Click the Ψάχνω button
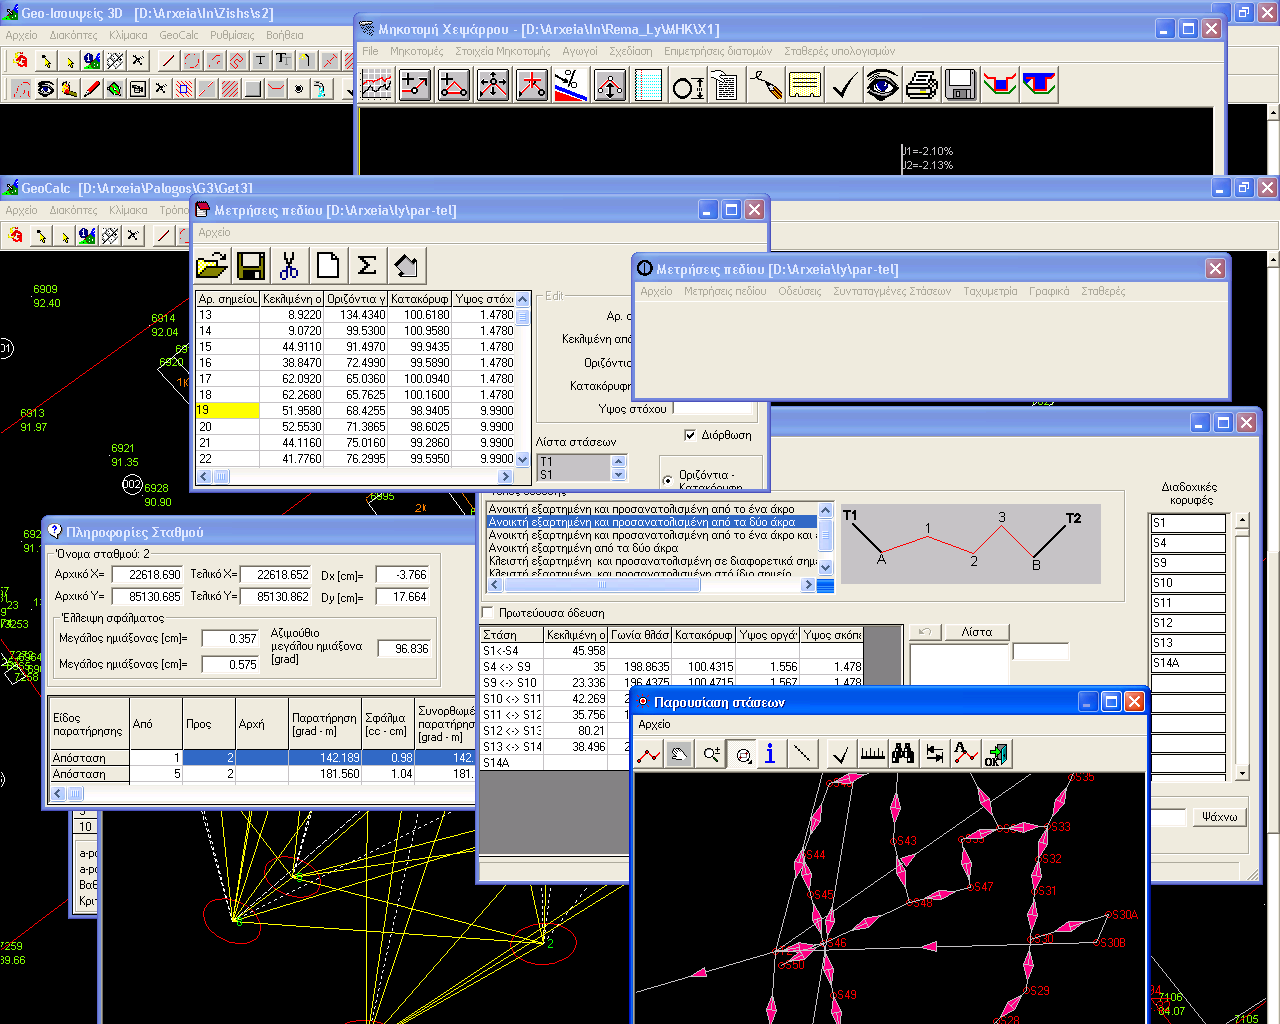The height and width of the screenshot is (1024, 1280). coord(1219,817)
